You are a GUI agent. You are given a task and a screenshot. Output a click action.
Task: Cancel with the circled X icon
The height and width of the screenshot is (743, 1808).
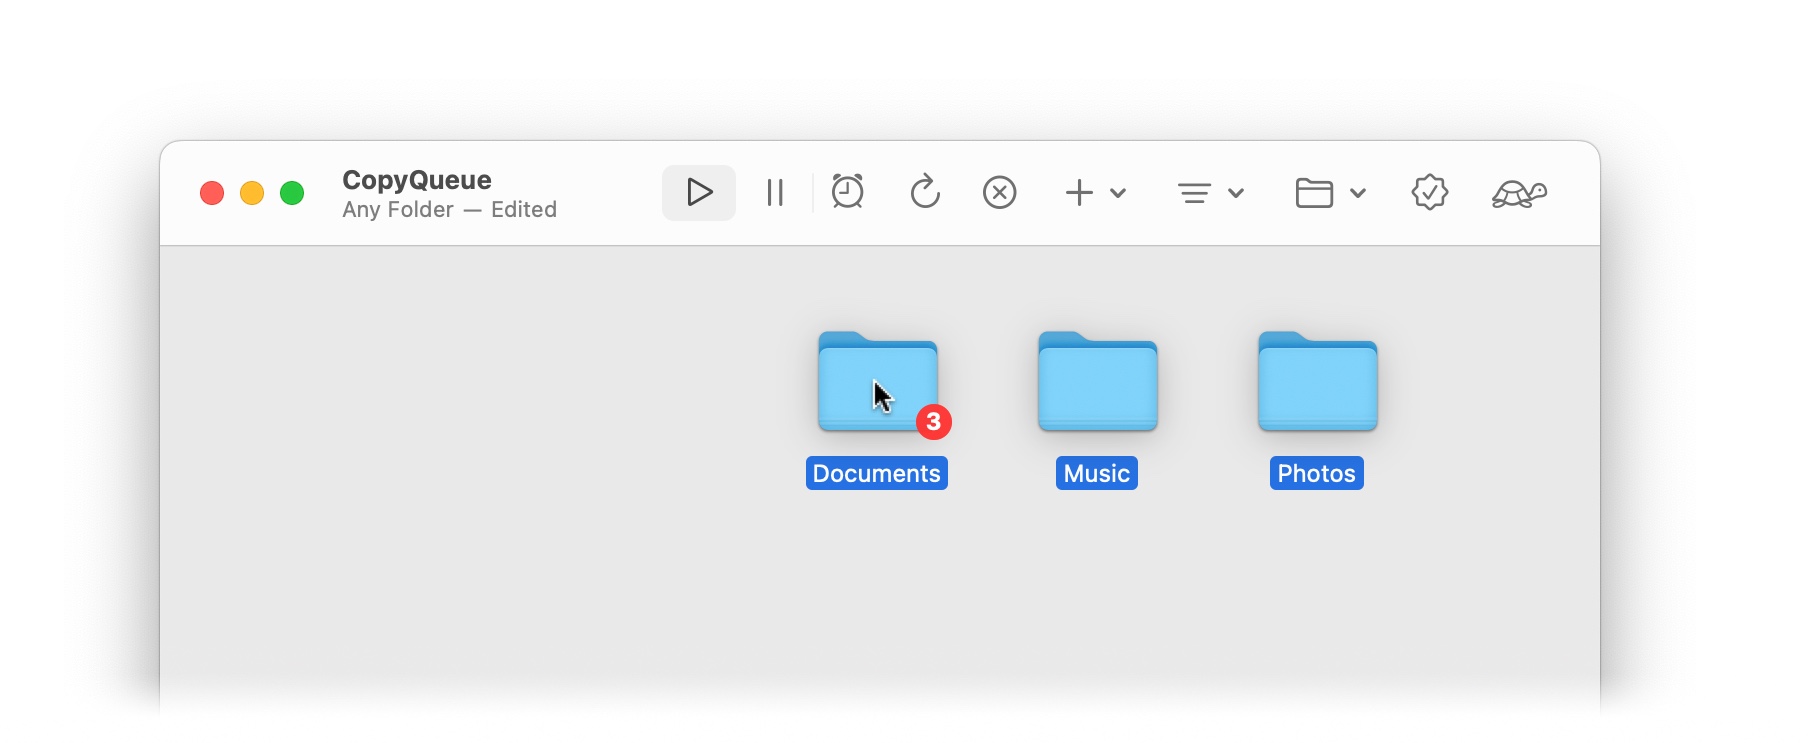999,192
